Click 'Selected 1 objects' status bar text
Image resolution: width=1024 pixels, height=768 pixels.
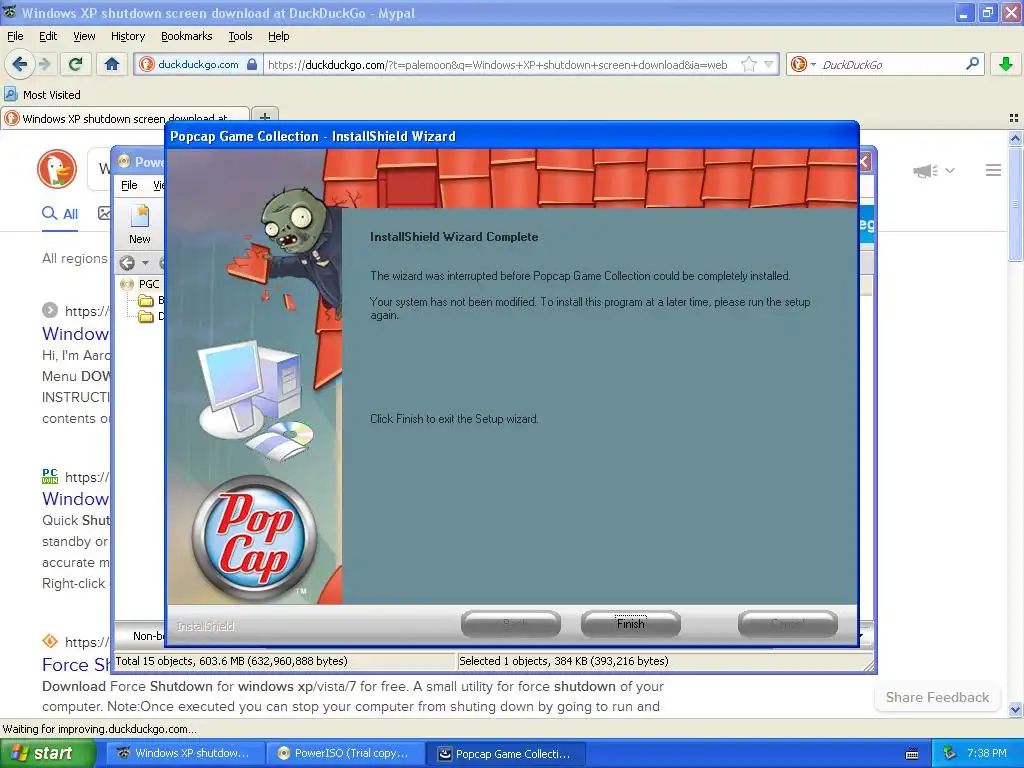point(564,661)
